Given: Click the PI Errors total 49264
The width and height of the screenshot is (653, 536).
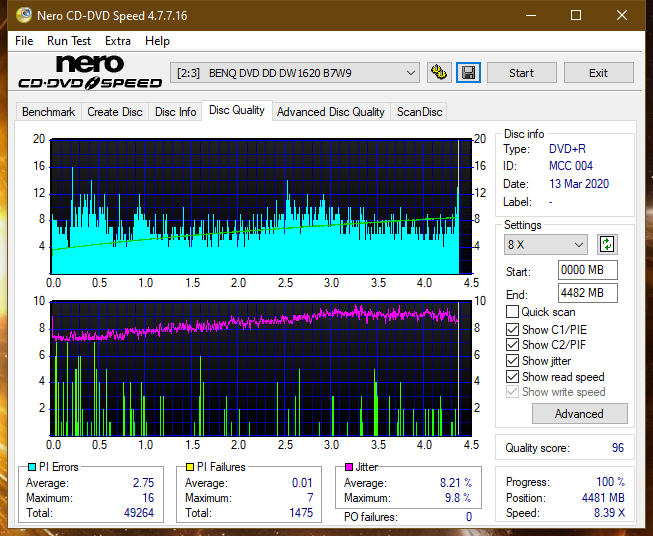Looking at the screenshot, I should tap(139, 513).
